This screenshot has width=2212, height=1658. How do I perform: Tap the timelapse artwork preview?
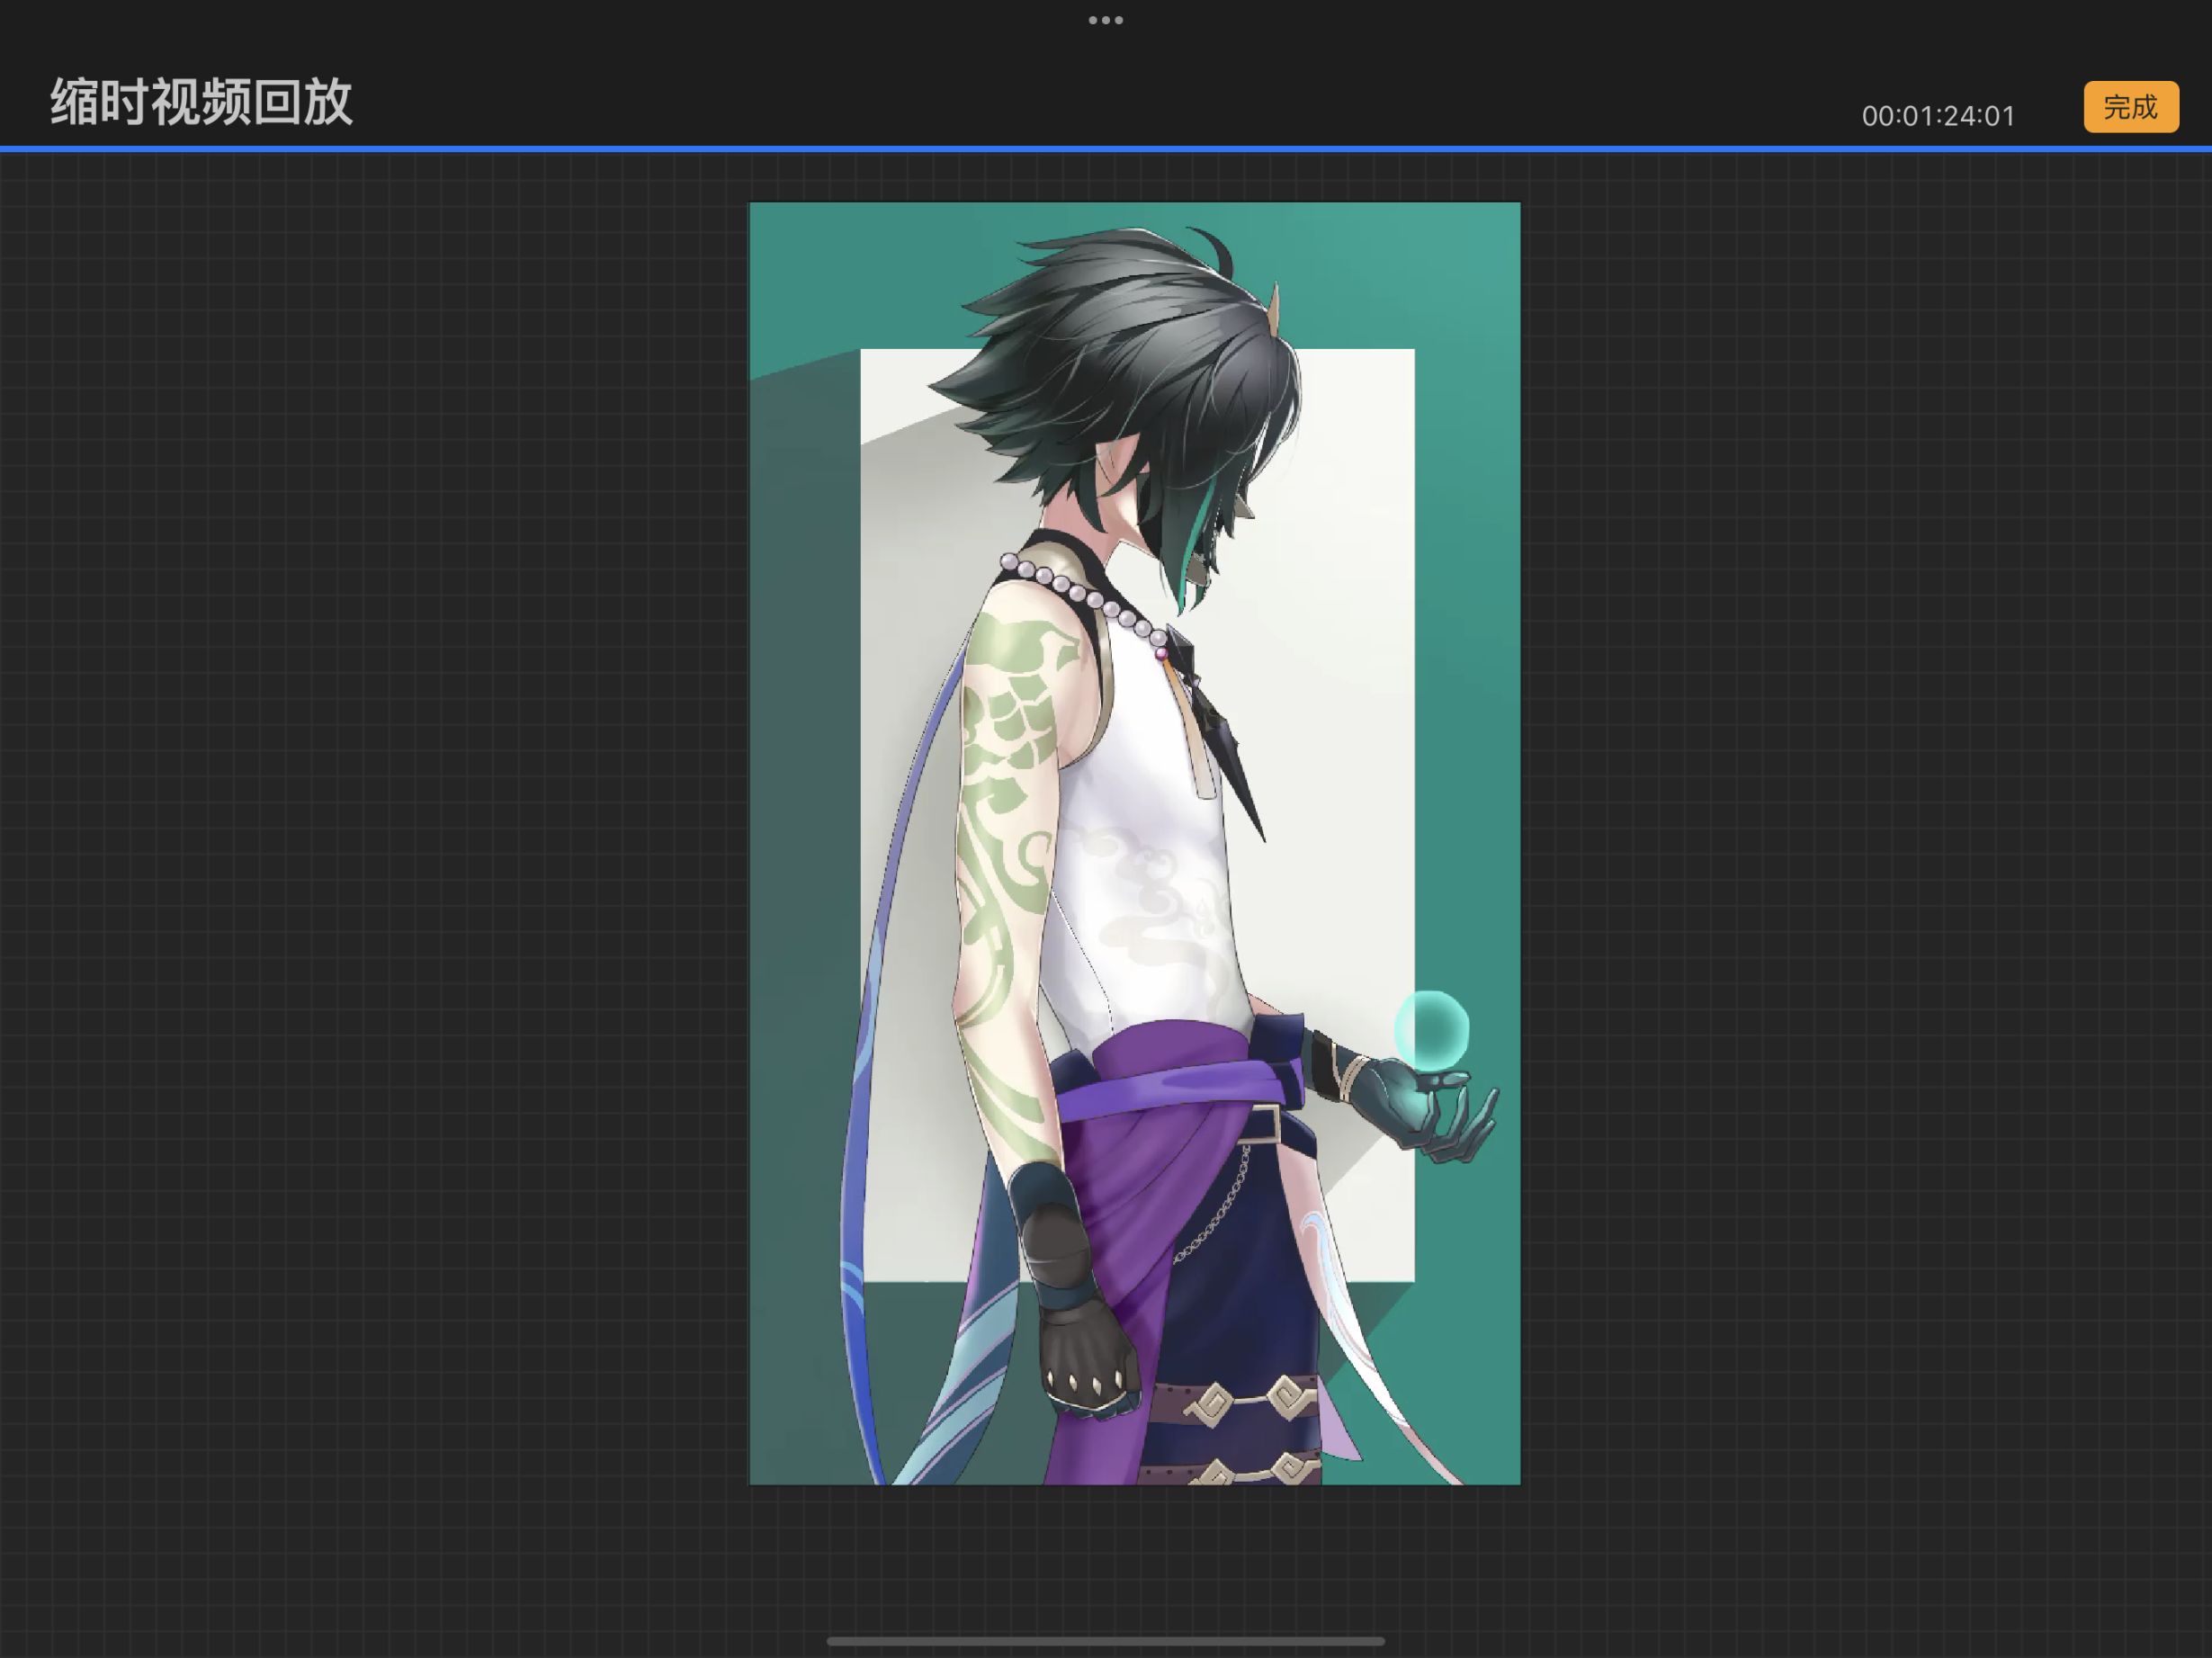(1134, 843)
